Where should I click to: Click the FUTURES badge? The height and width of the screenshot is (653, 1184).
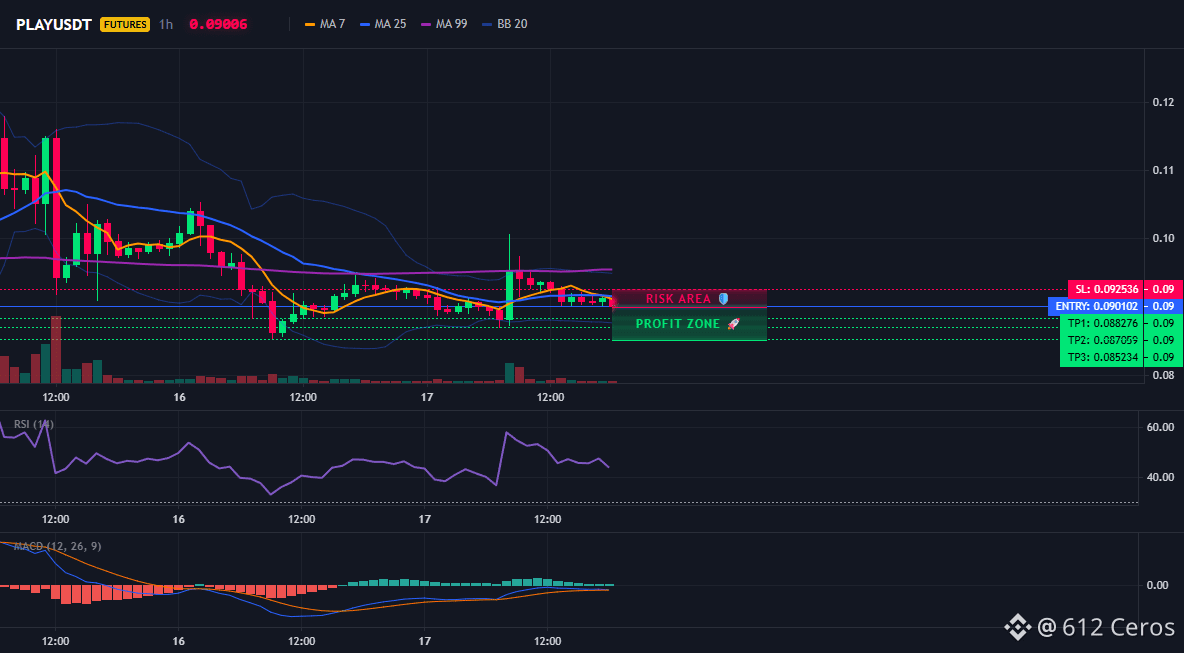125,24
